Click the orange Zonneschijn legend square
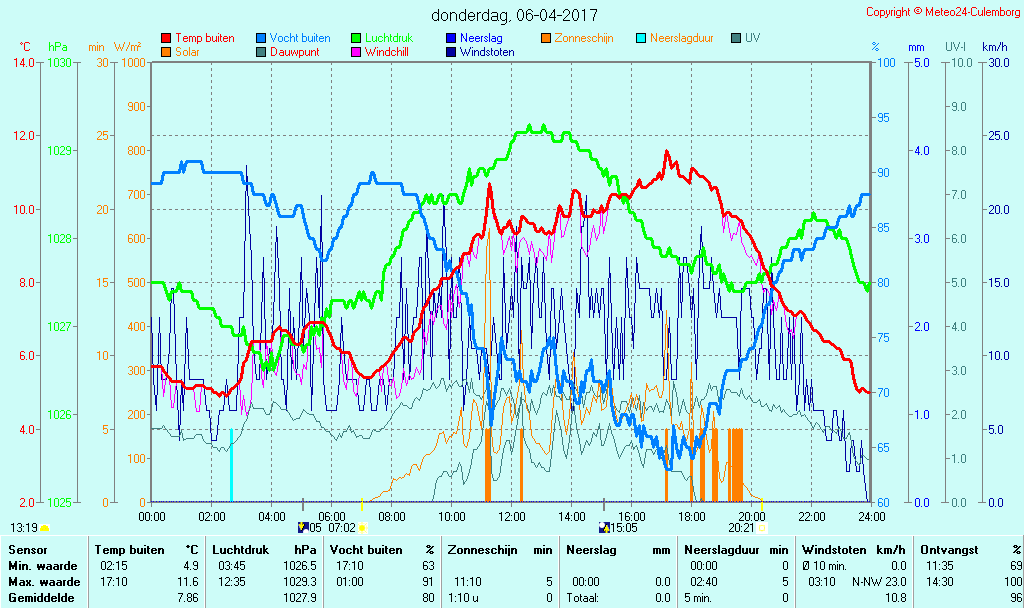This screenshot has width=1026, height=608. (546, 39)
